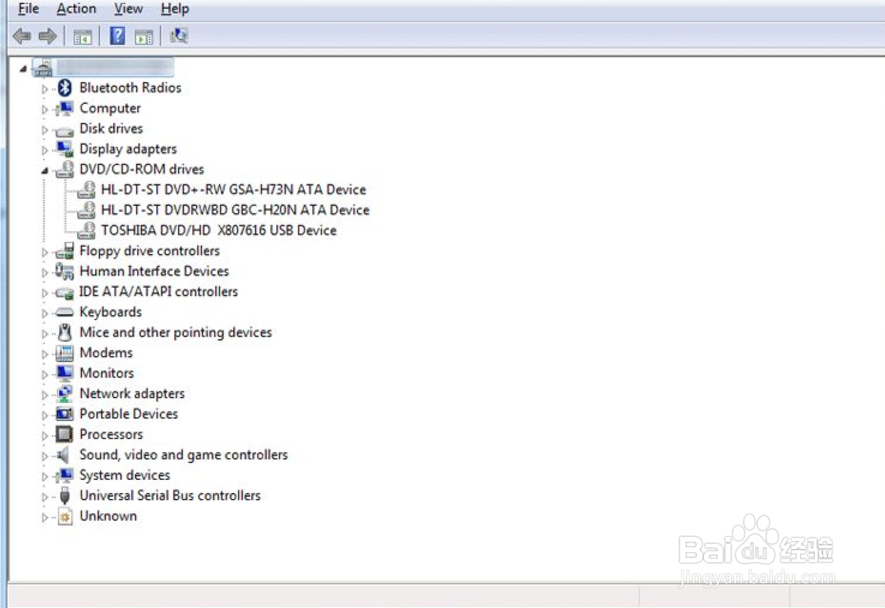885x608 pixels.
Task: Click the Forward navigation arrow
Action: pyautogui.click(x=46, y=36)
